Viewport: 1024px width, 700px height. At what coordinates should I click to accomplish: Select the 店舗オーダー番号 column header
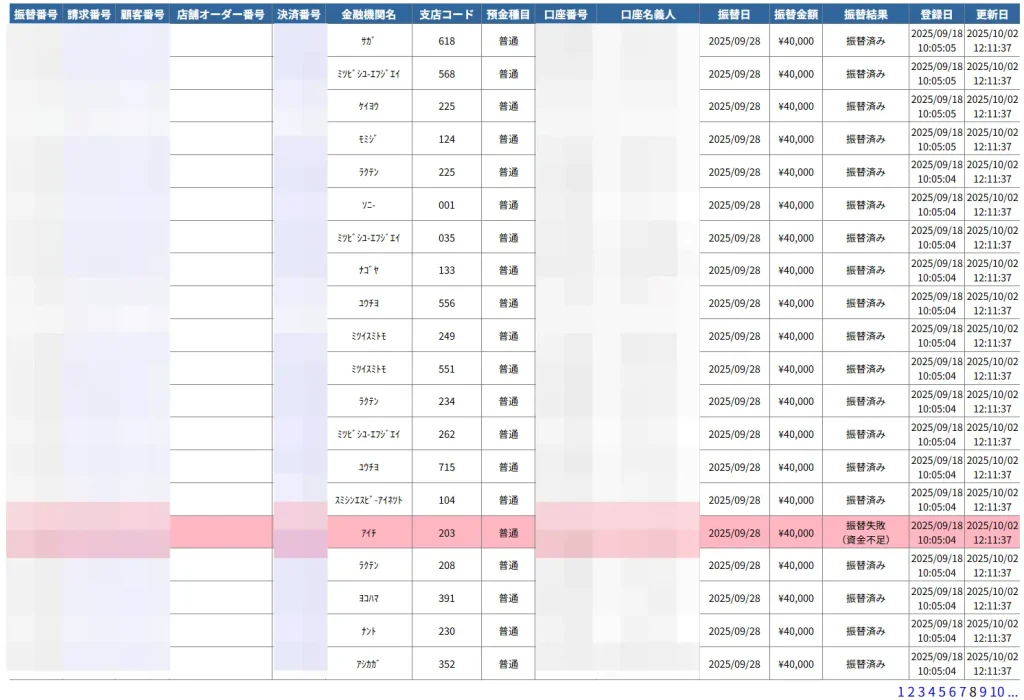coord(220,15)
